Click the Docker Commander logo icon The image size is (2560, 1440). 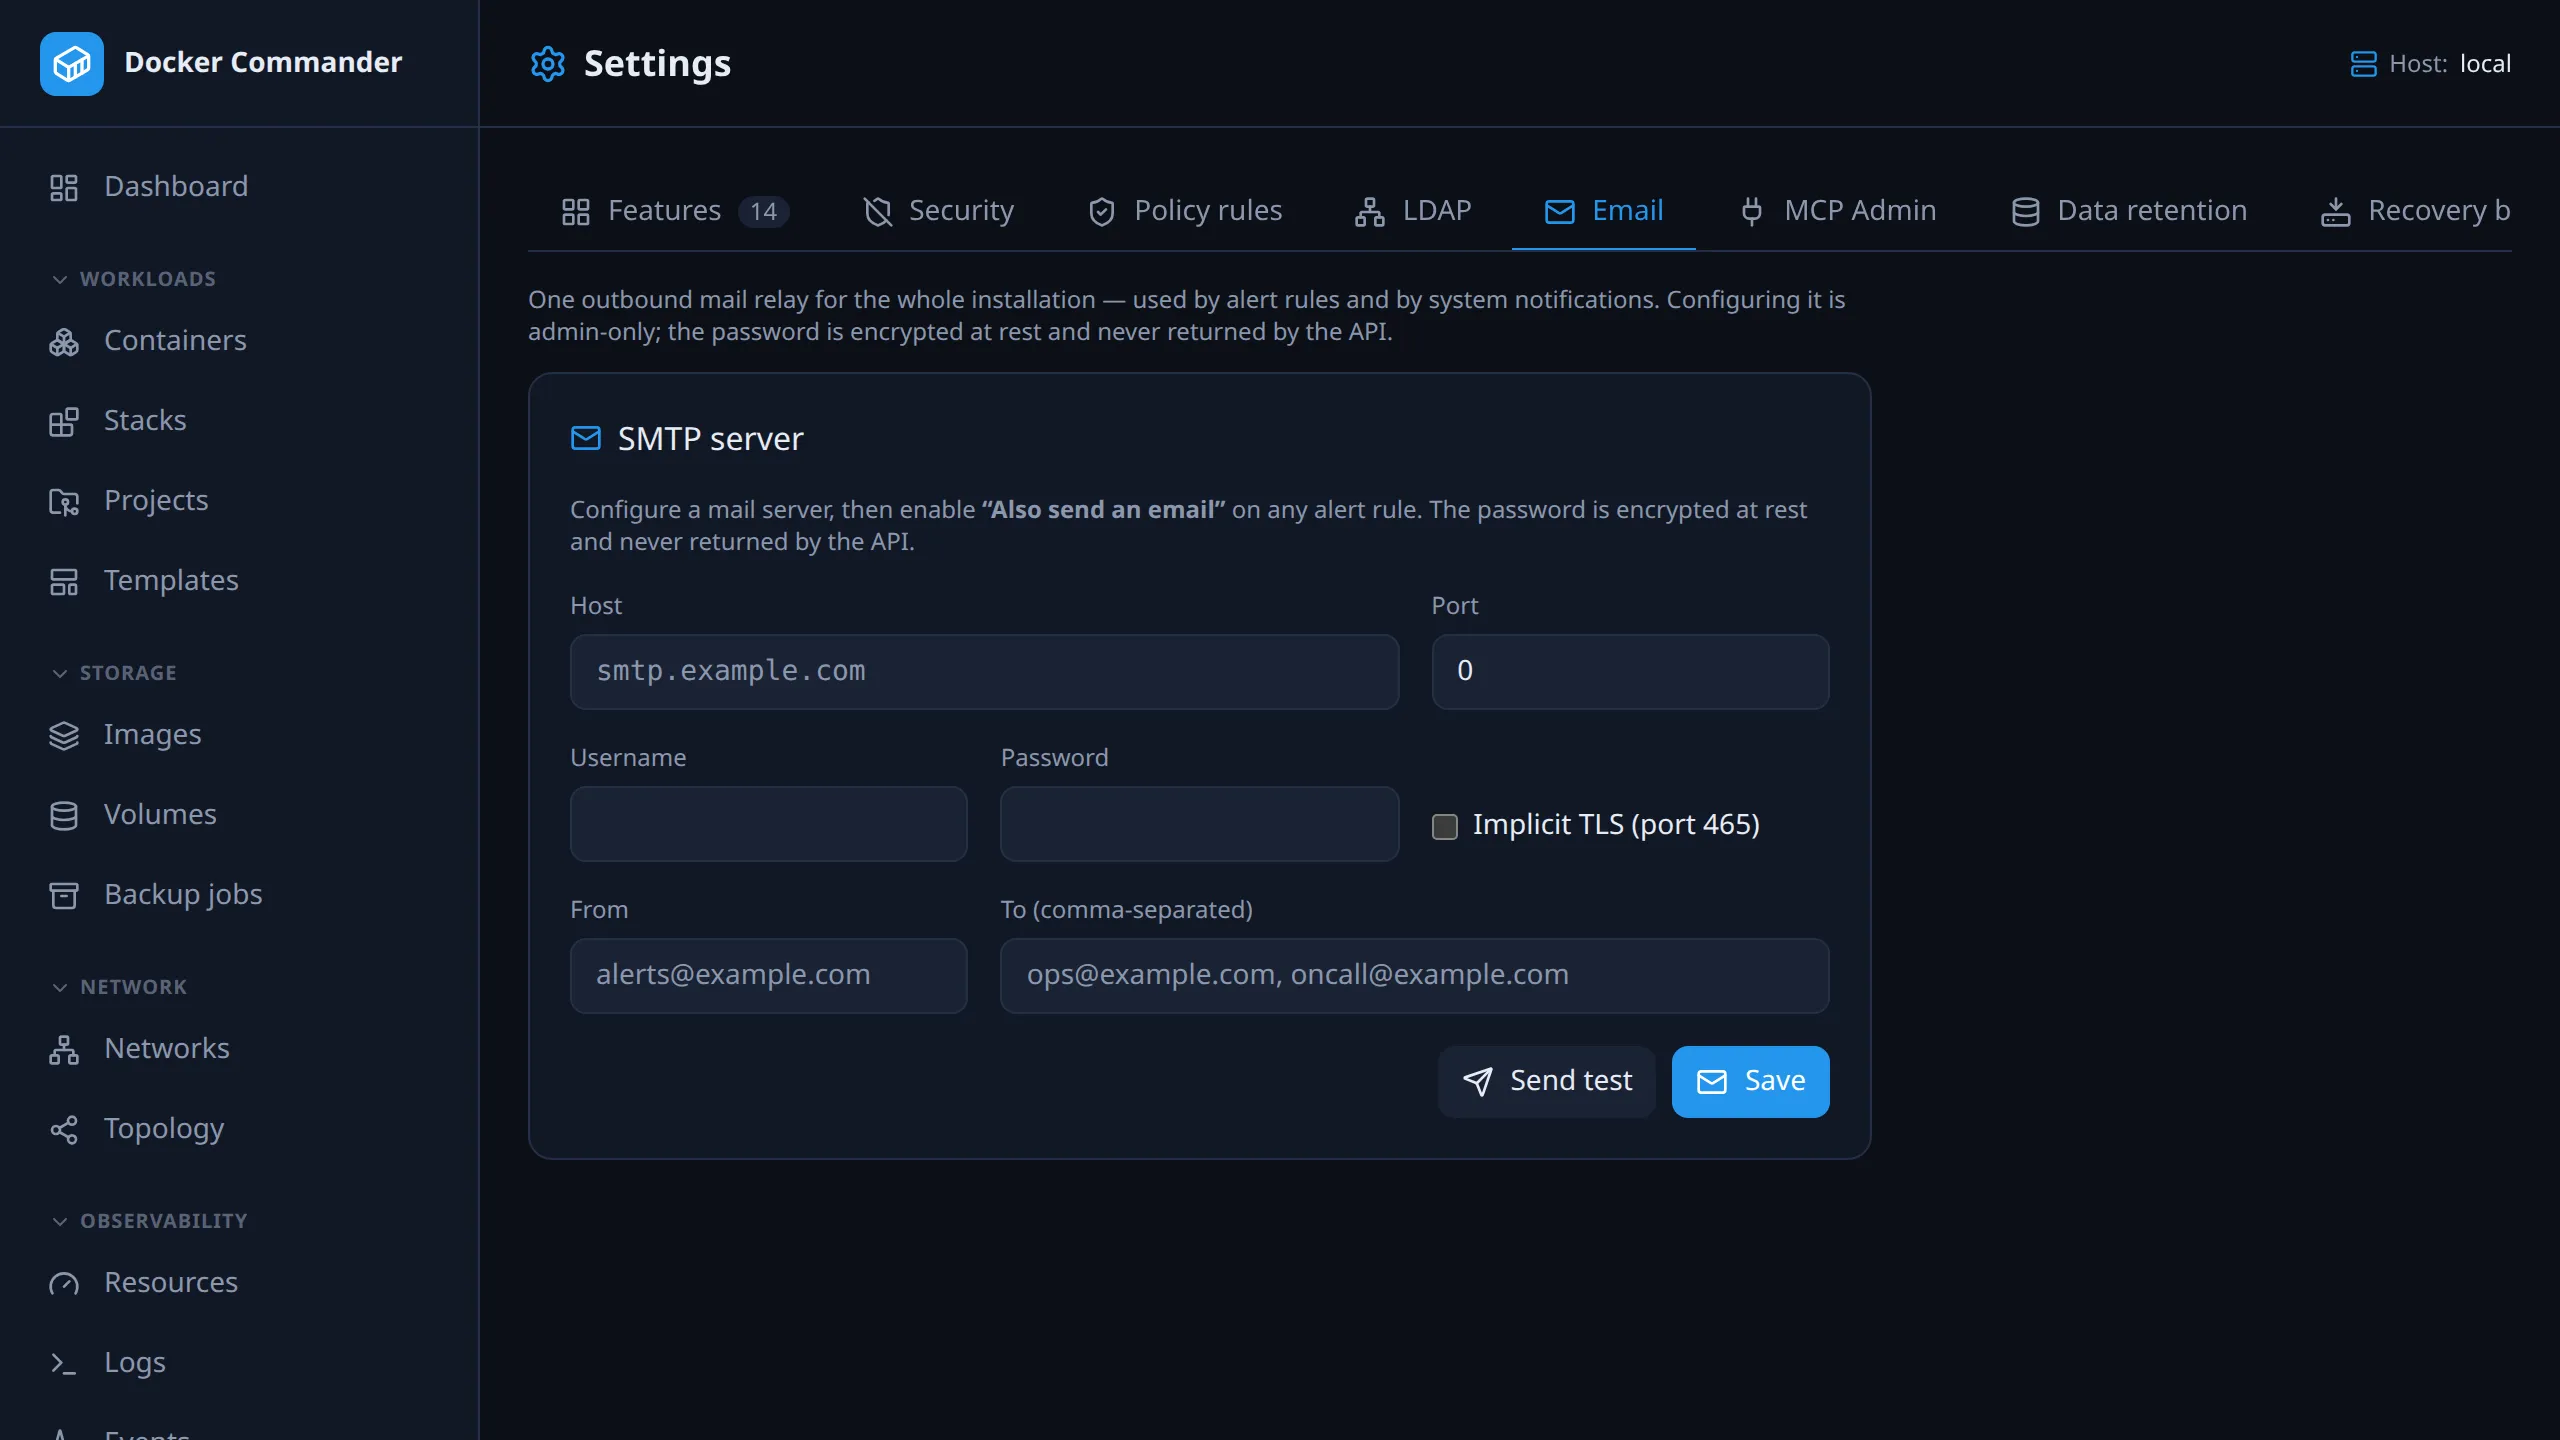point(72,64)
